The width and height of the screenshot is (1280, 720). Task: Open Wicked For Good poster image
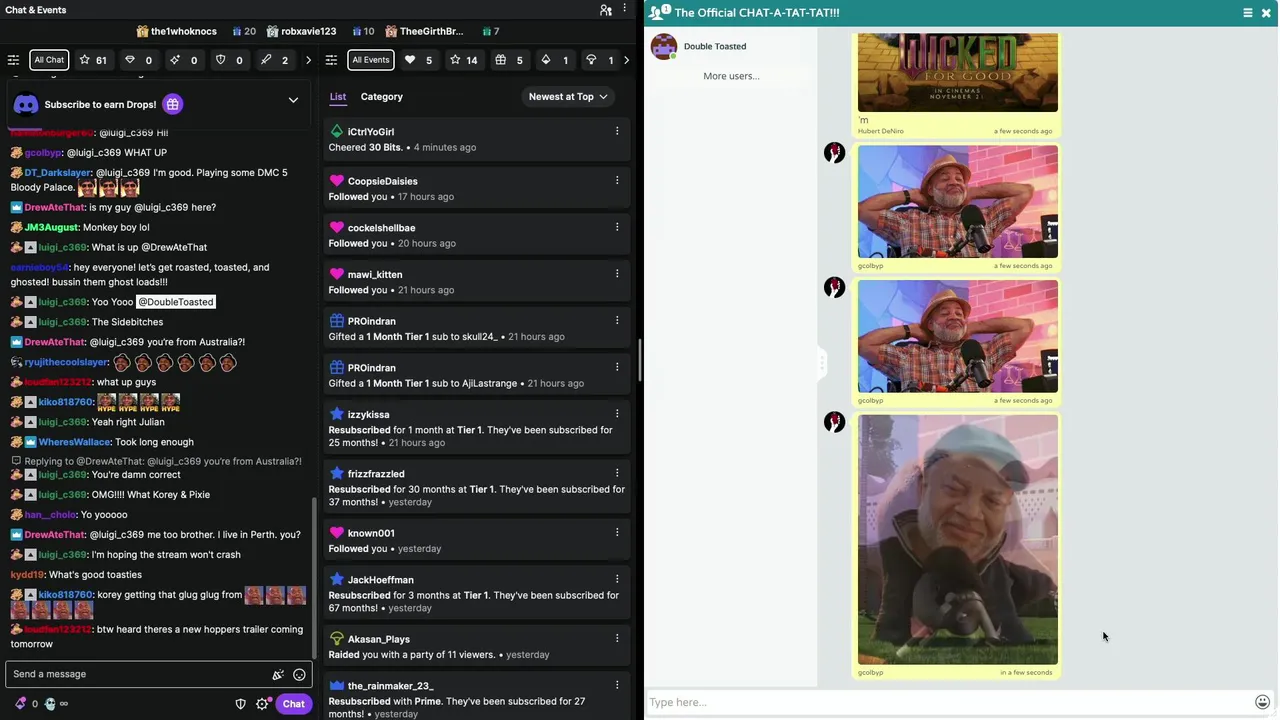pos(957,72)
